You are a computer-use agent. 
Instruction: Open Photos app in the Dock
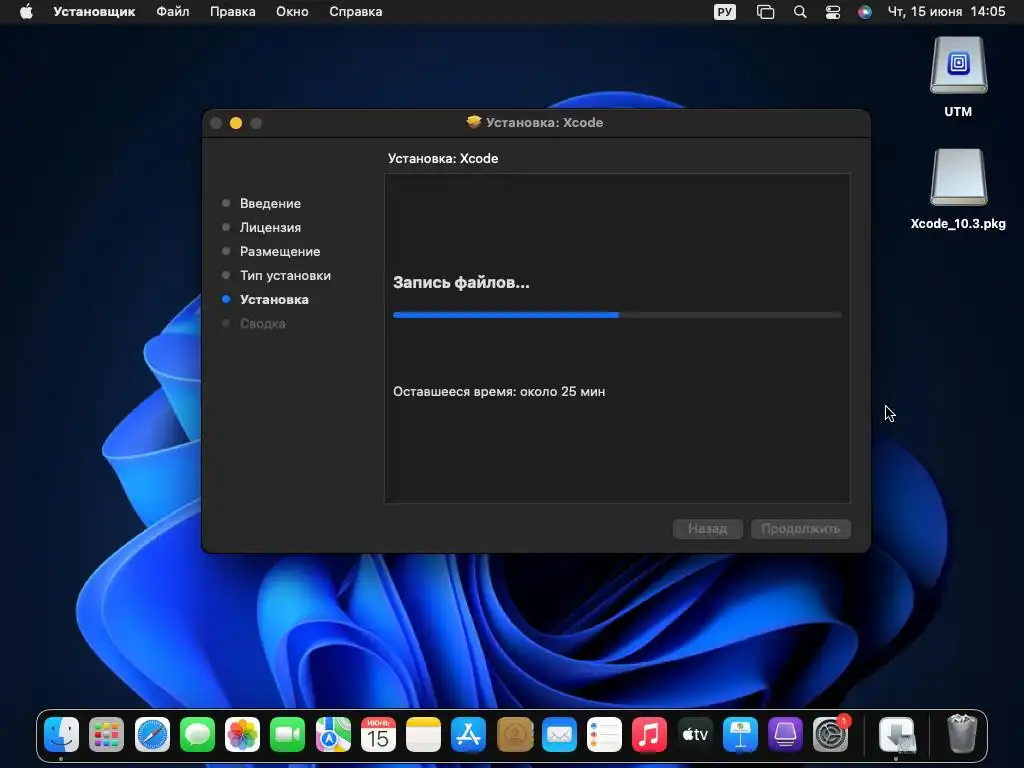(242, 734)
